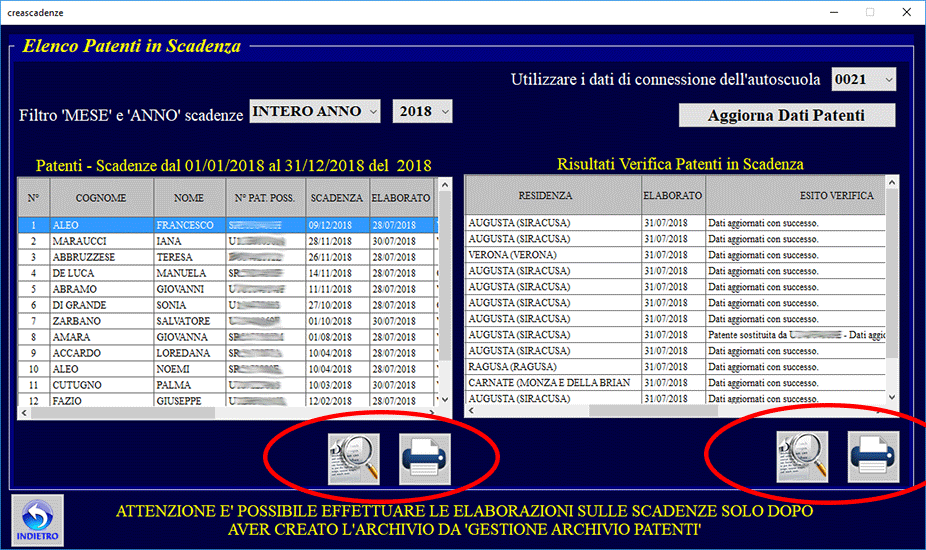
Task: Click the NOME column header
Action: point(189,198)
